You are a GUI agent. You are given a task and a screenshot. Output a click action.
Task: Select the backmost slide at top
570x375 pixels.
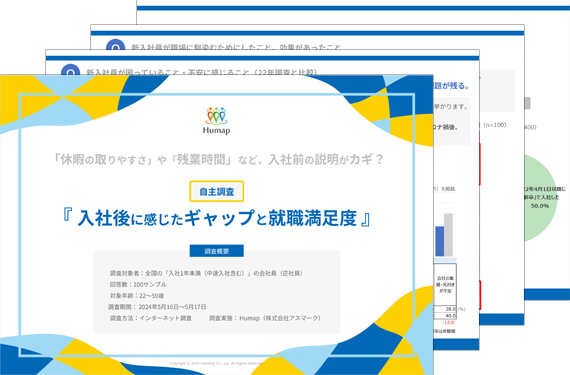point(353,12)
